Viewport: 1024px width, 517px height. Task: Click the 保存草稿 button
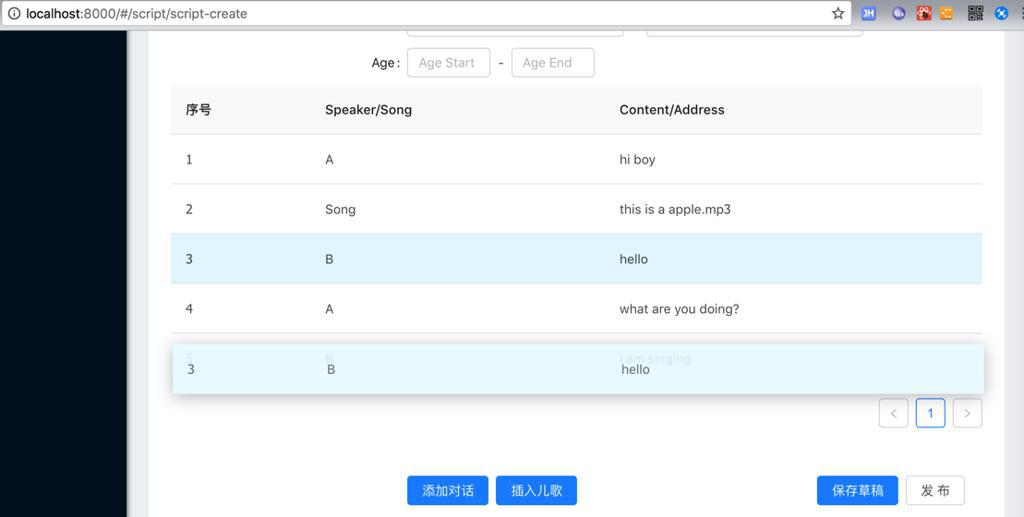point(857,491)
